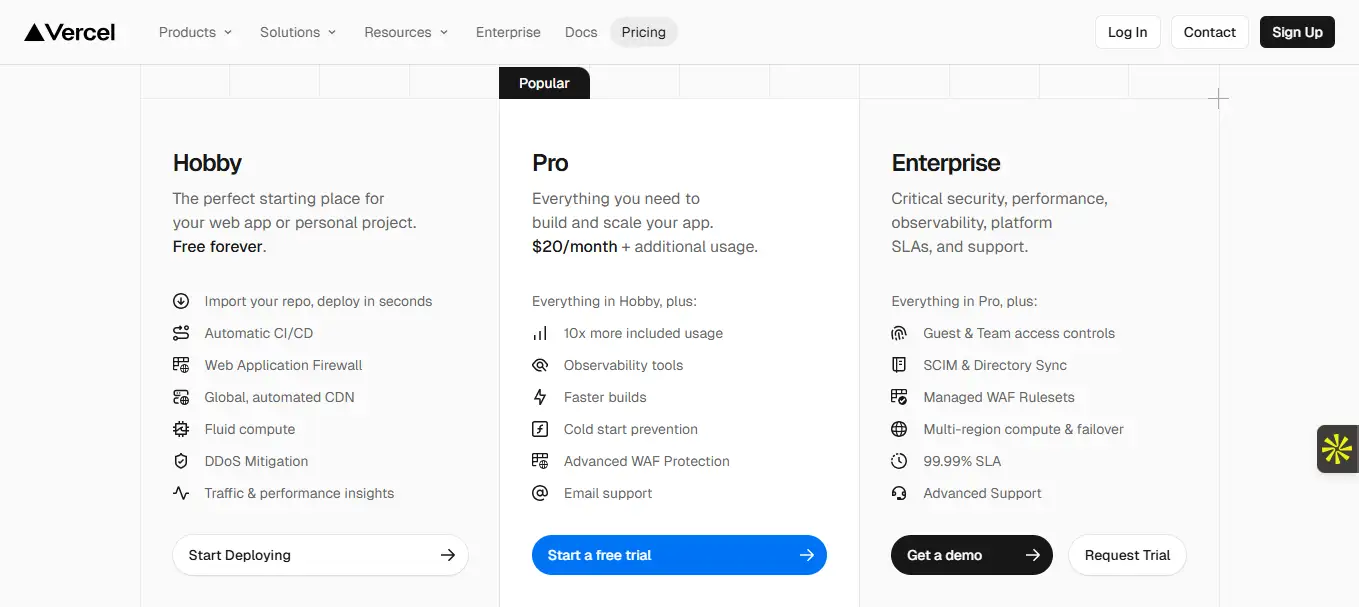The image size is (1359, 607).
Task: Click the Observability tools eye icon
Action: tap(540, 365)
